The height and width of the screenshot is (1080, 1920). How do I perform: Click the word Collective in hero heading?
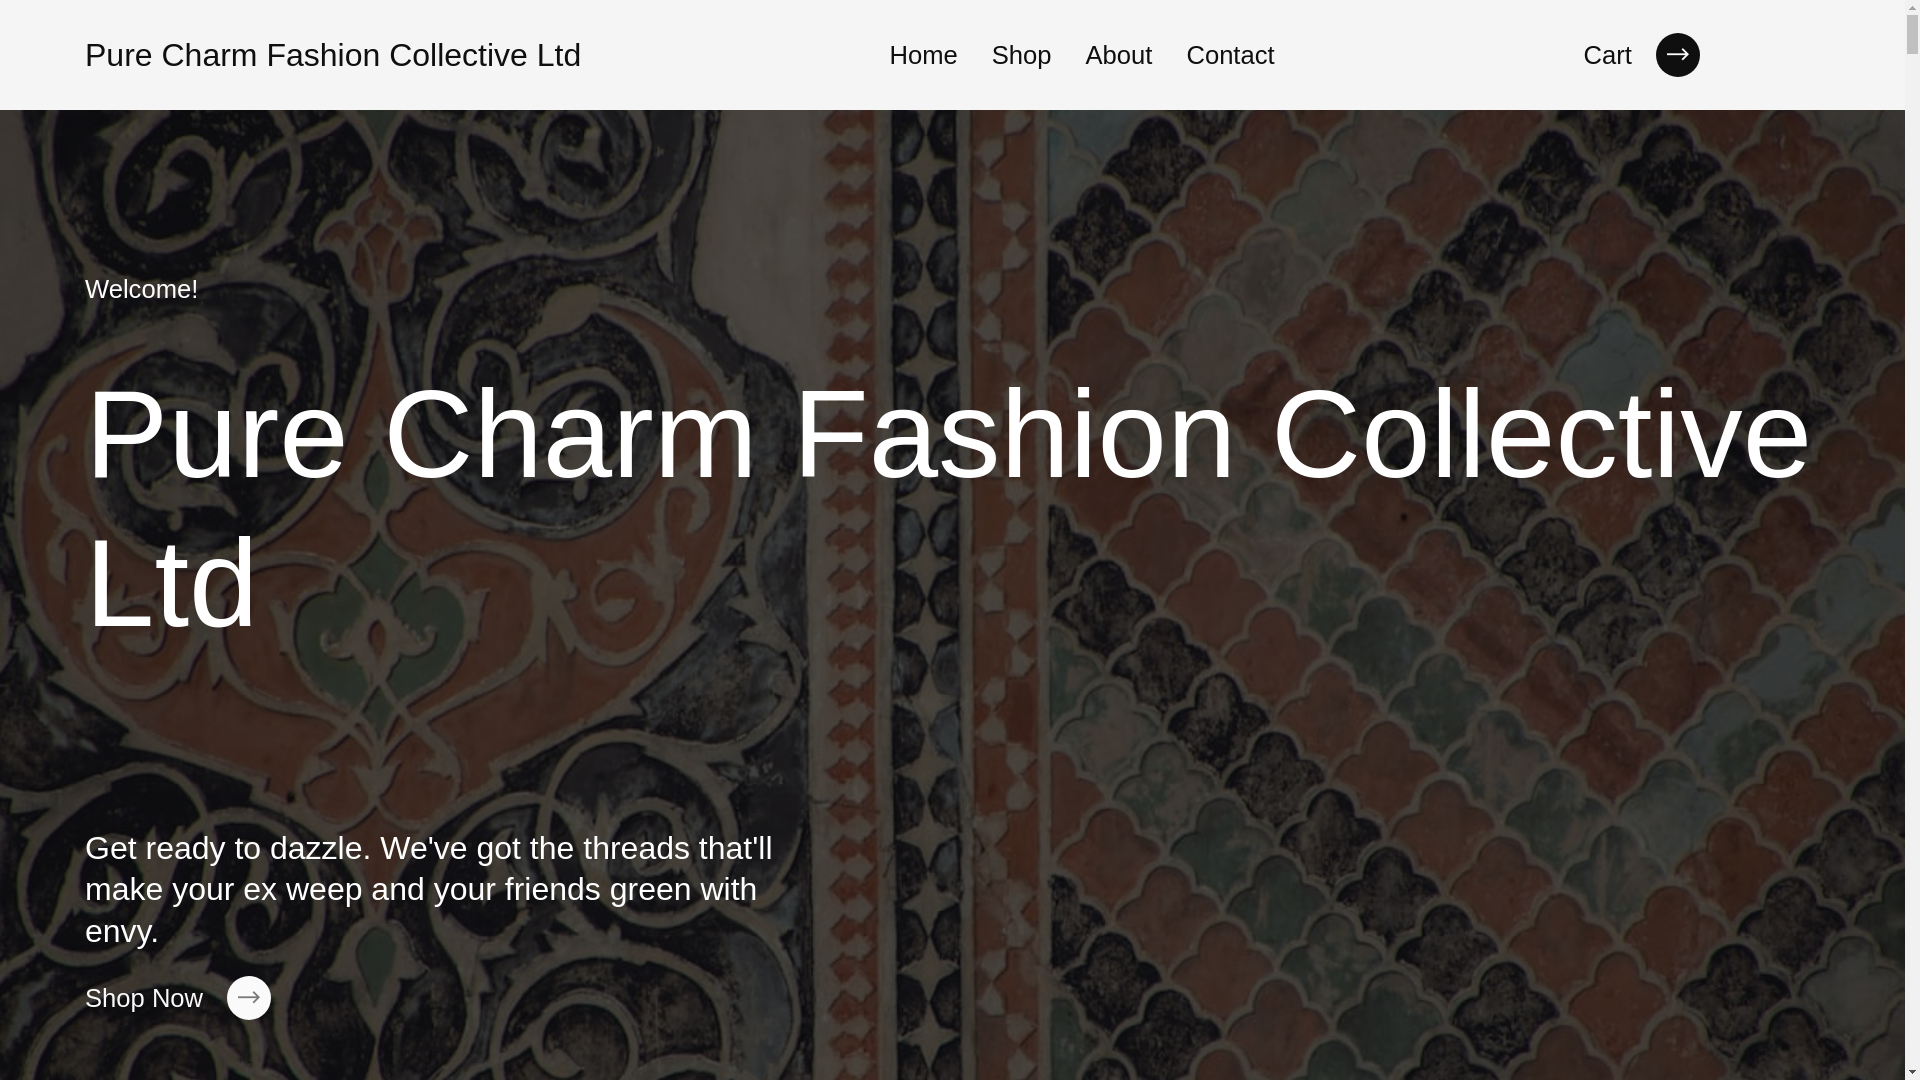pos(1540,434)
